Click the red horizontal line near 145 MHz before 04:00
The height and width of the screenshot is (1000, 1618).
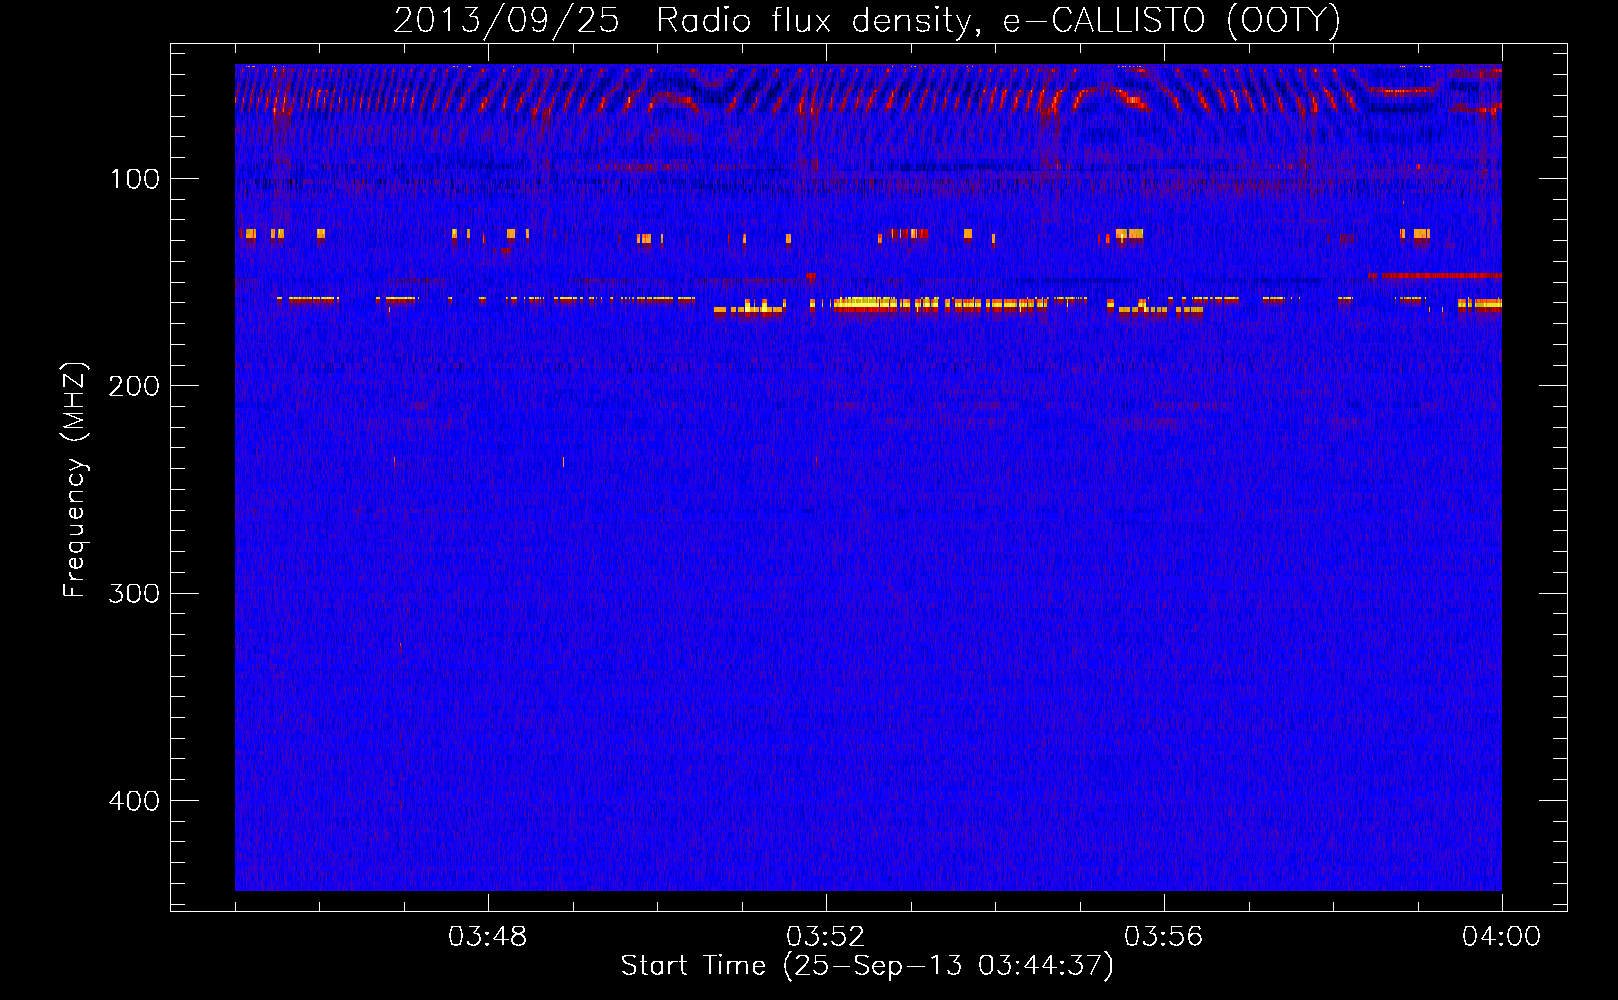1435,275
